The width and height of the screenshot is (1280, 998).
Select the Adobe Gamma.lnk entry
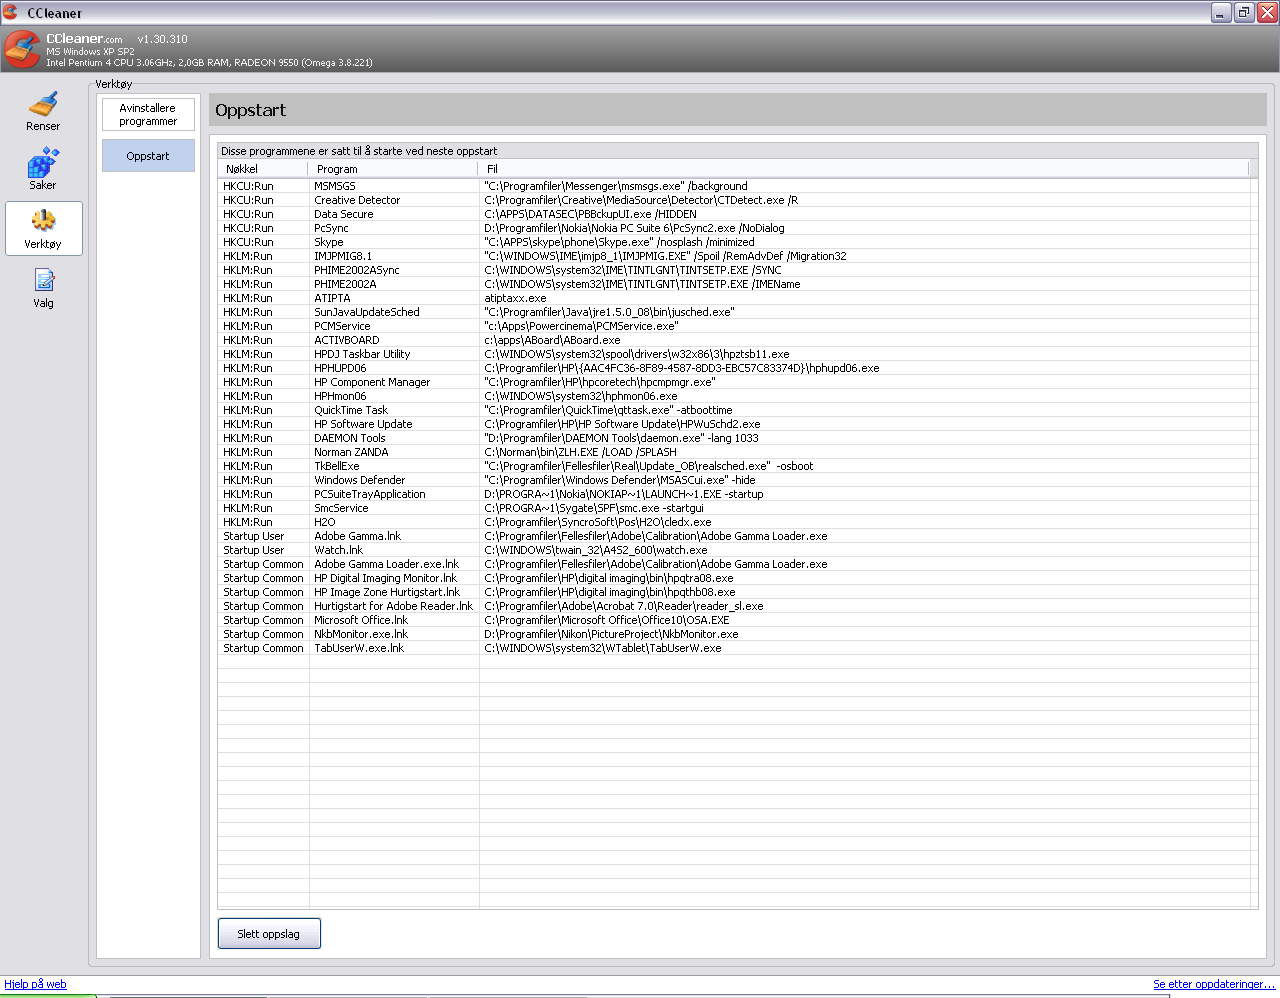(x=737, y=536)
